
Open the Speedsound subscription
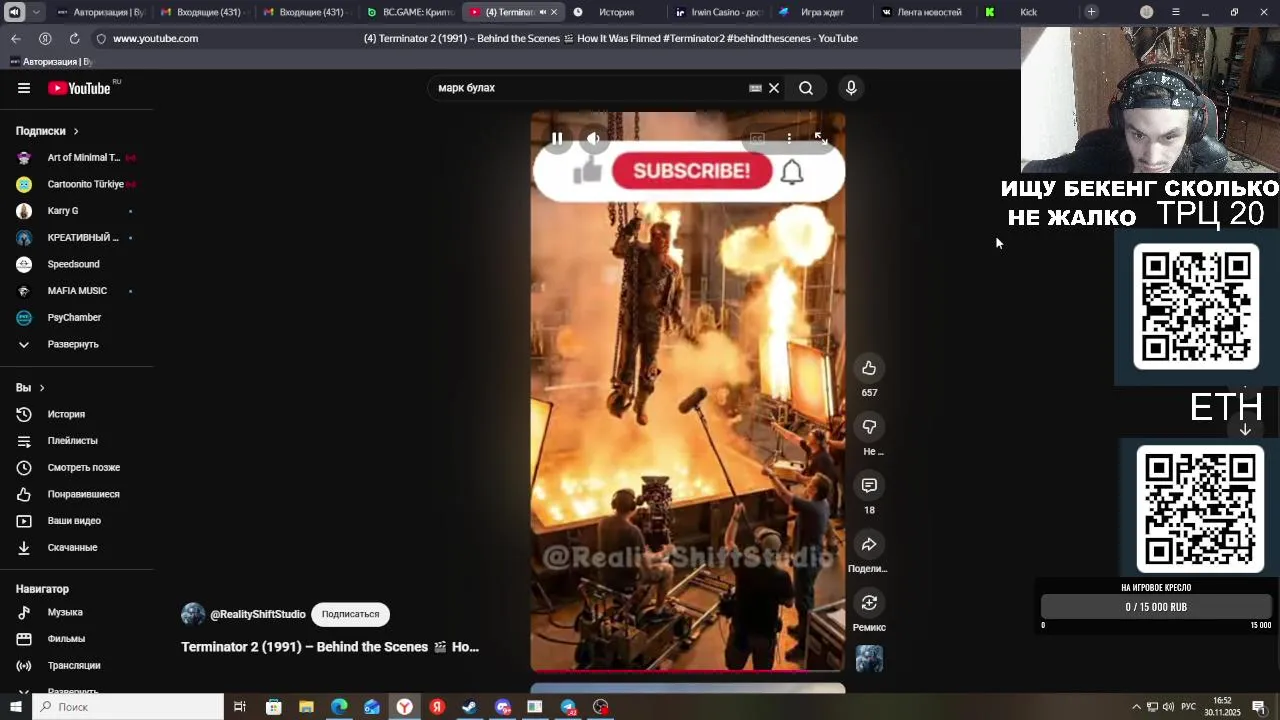tap(77, 264)
